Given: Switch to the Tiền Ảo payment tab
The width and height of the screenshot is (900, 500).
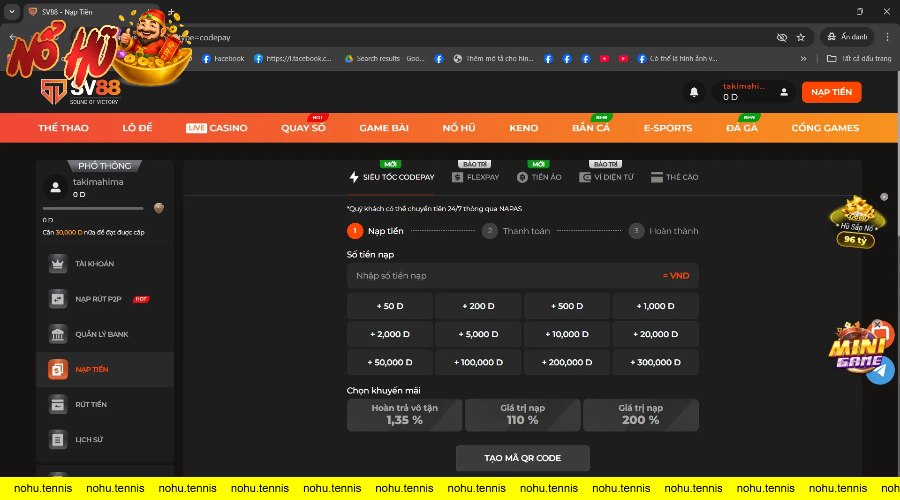Looking at the screenshot, I should (x=539, y=177).
